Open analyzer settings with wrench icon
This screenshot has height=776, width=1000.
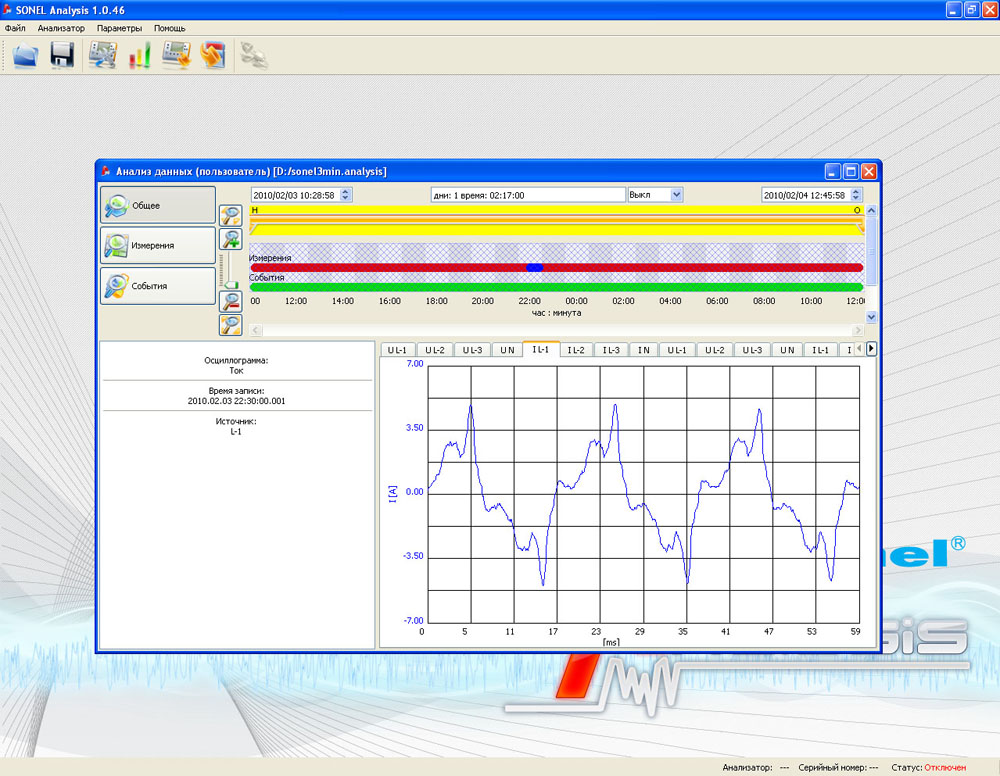click(x=102, y=55)
